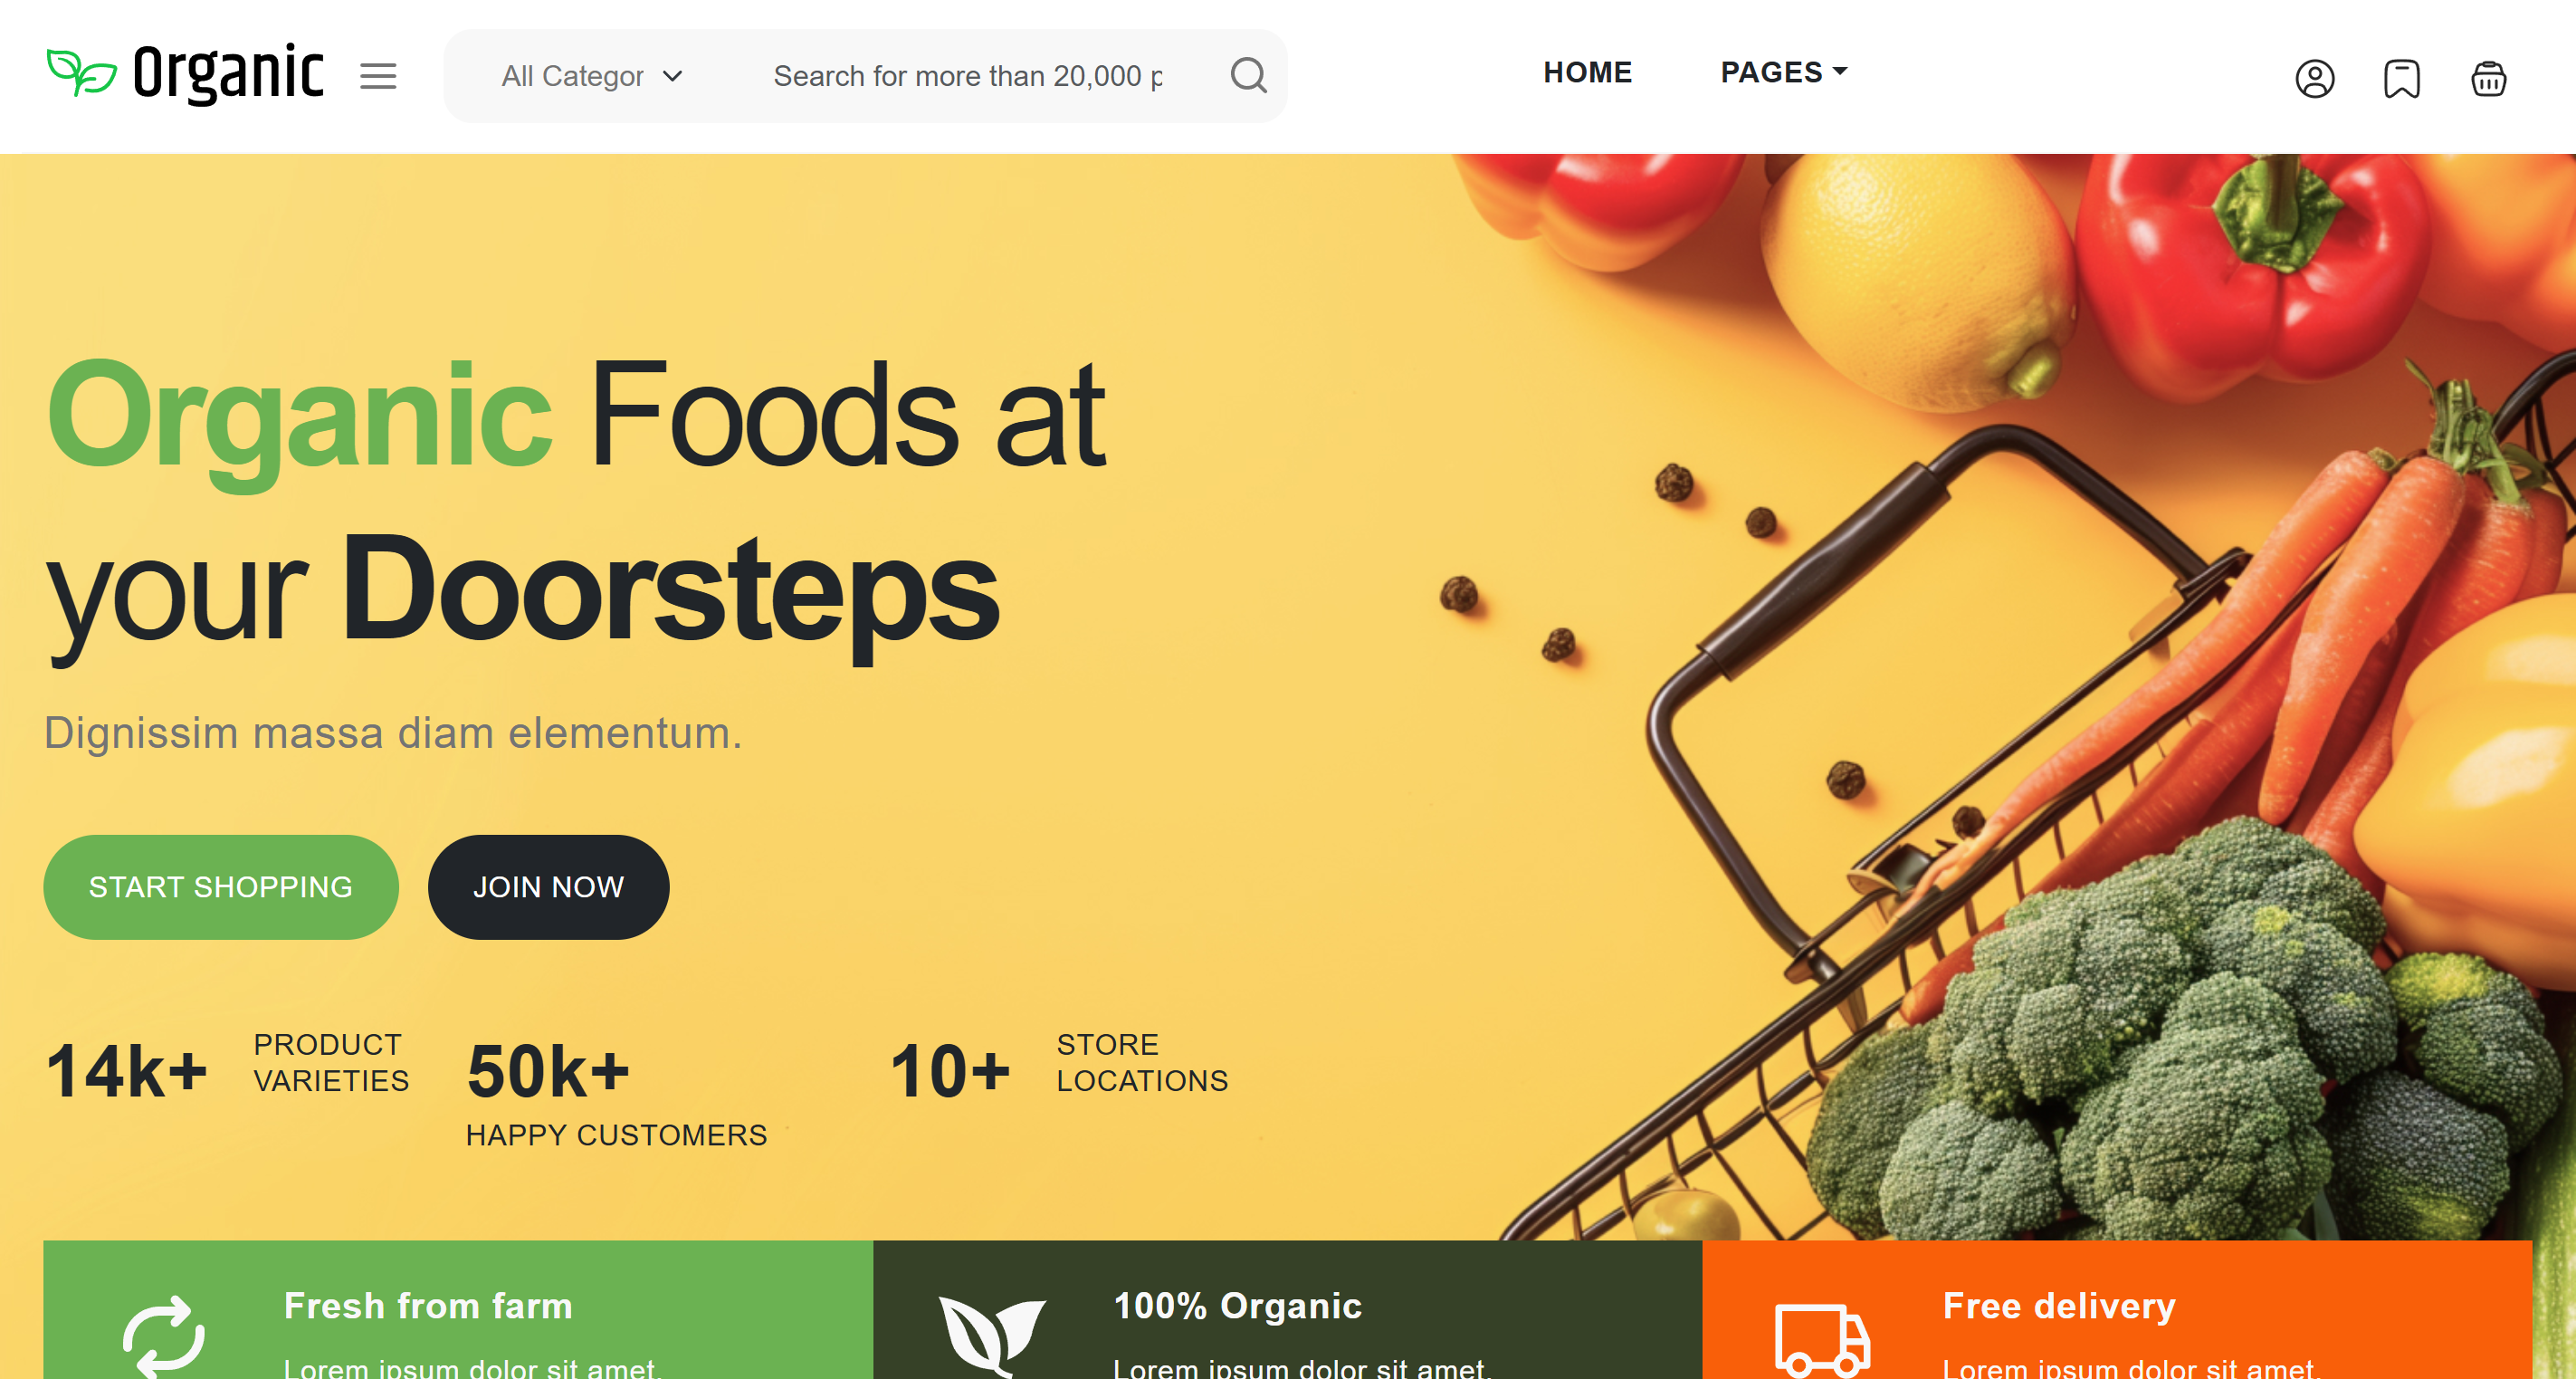Image resolution: width=2576 pixels, height=1379 pixels.
Task: Click the Fresh from farm refresh icon
Action: click(163, 1338)
